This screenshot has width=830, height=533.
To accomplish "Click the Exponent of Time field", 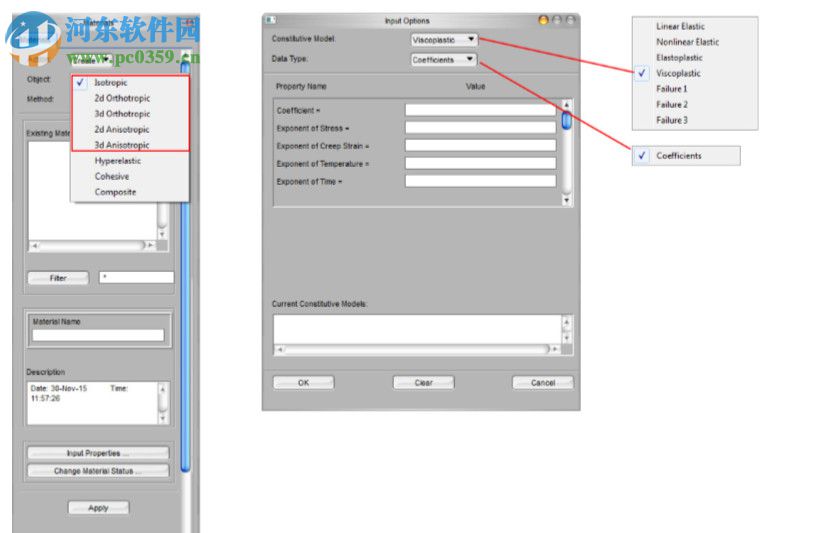I will [481, 181].
